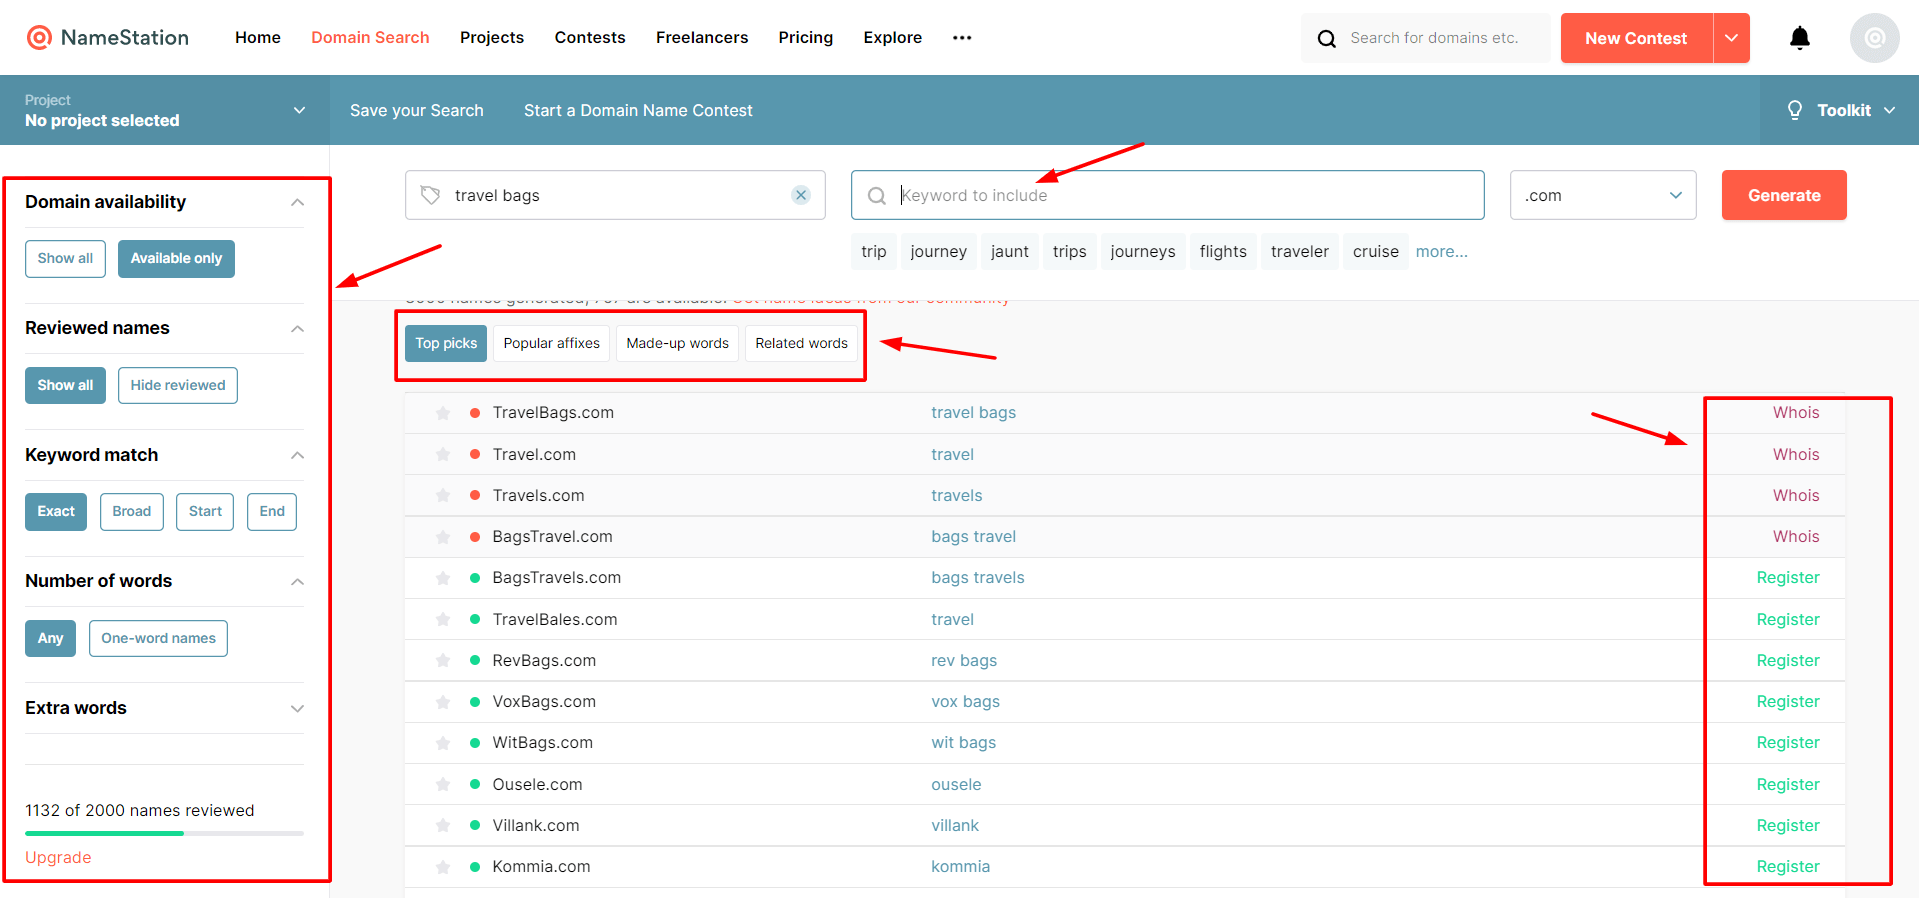Click Register for RevBags.com
Viewport: 1919px width, 898px height.
click(x=1787, y=661)
